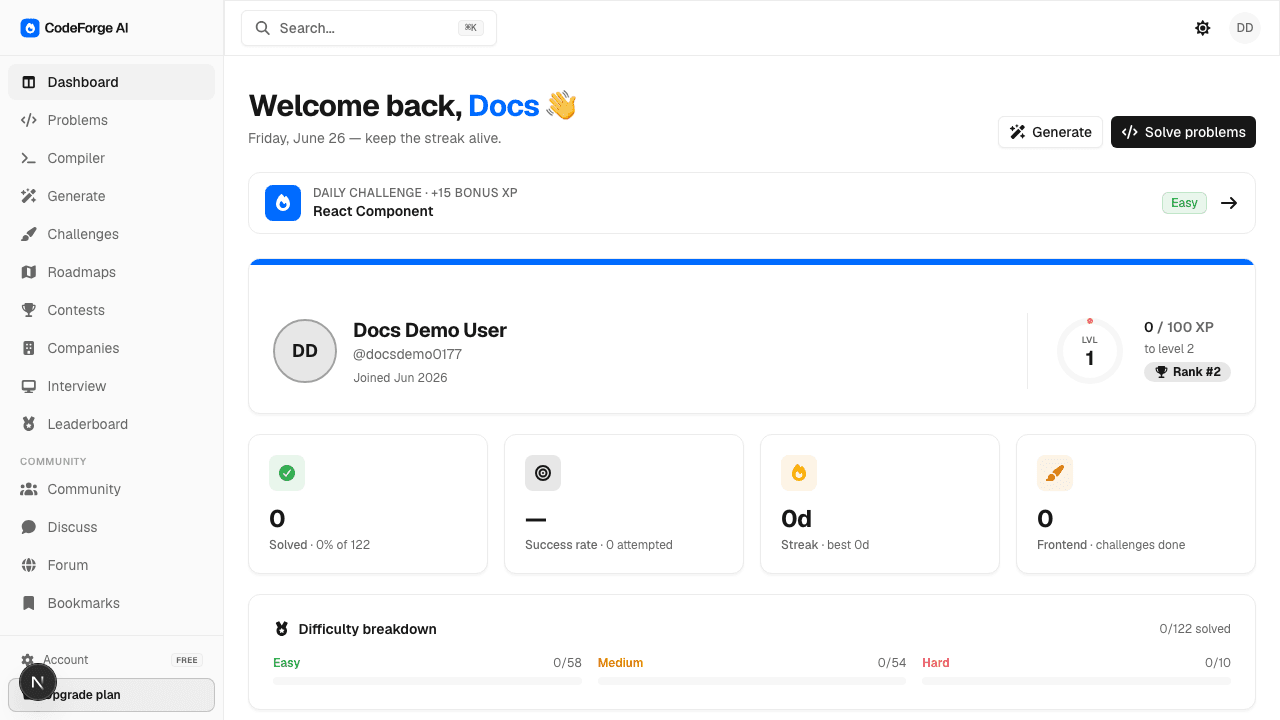This screenshot has height=720, width=1280.
Task: Click the Generate button in header
Action: (x=1050, y=132)
